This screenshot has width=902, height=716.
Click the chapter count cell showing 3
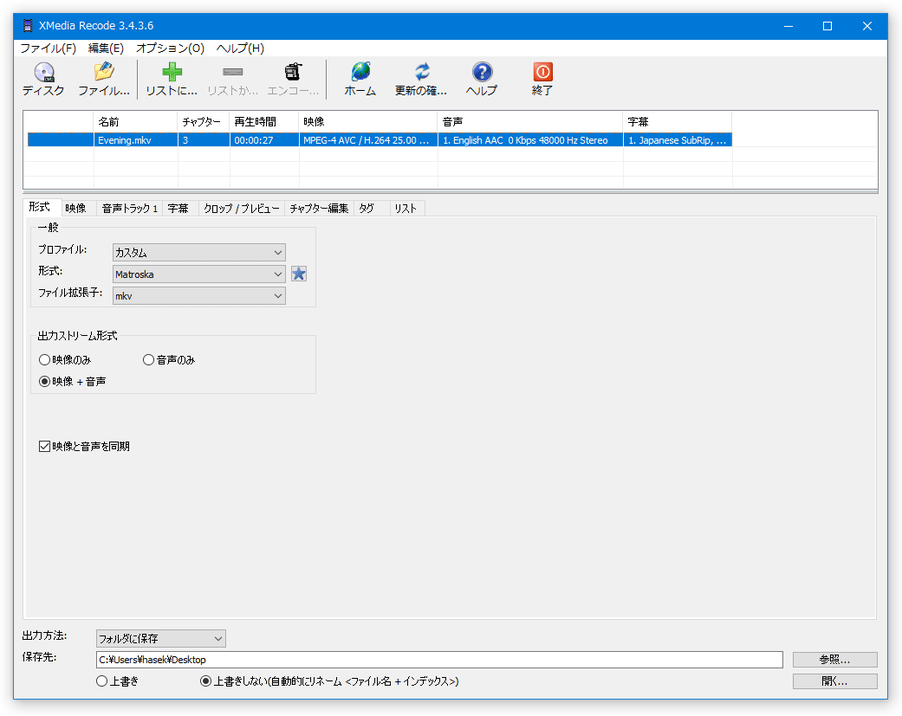coord(204,140)
